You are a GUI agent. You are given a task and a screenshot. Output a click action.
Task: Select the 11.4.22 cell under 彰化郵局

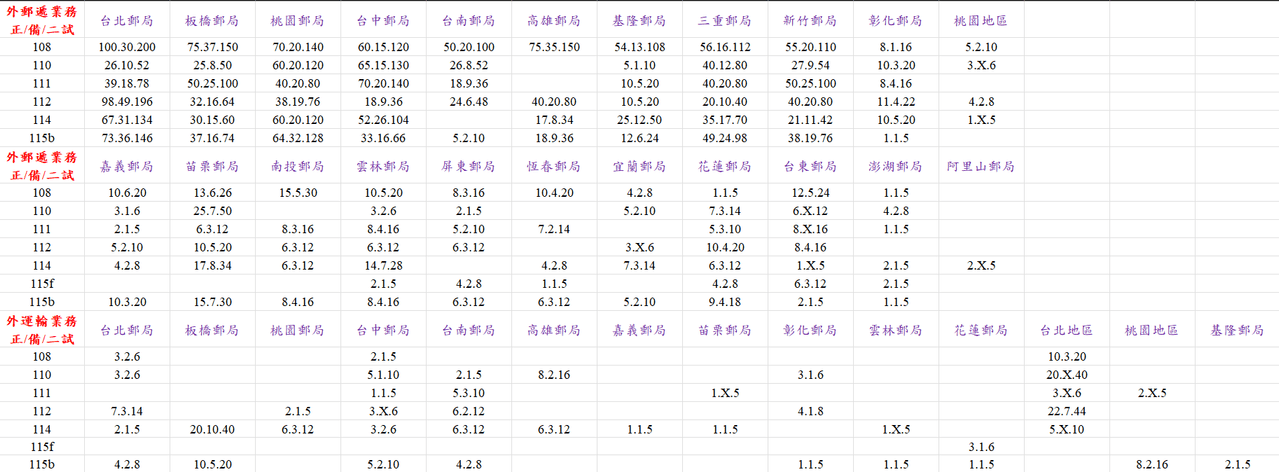[896, 101]
